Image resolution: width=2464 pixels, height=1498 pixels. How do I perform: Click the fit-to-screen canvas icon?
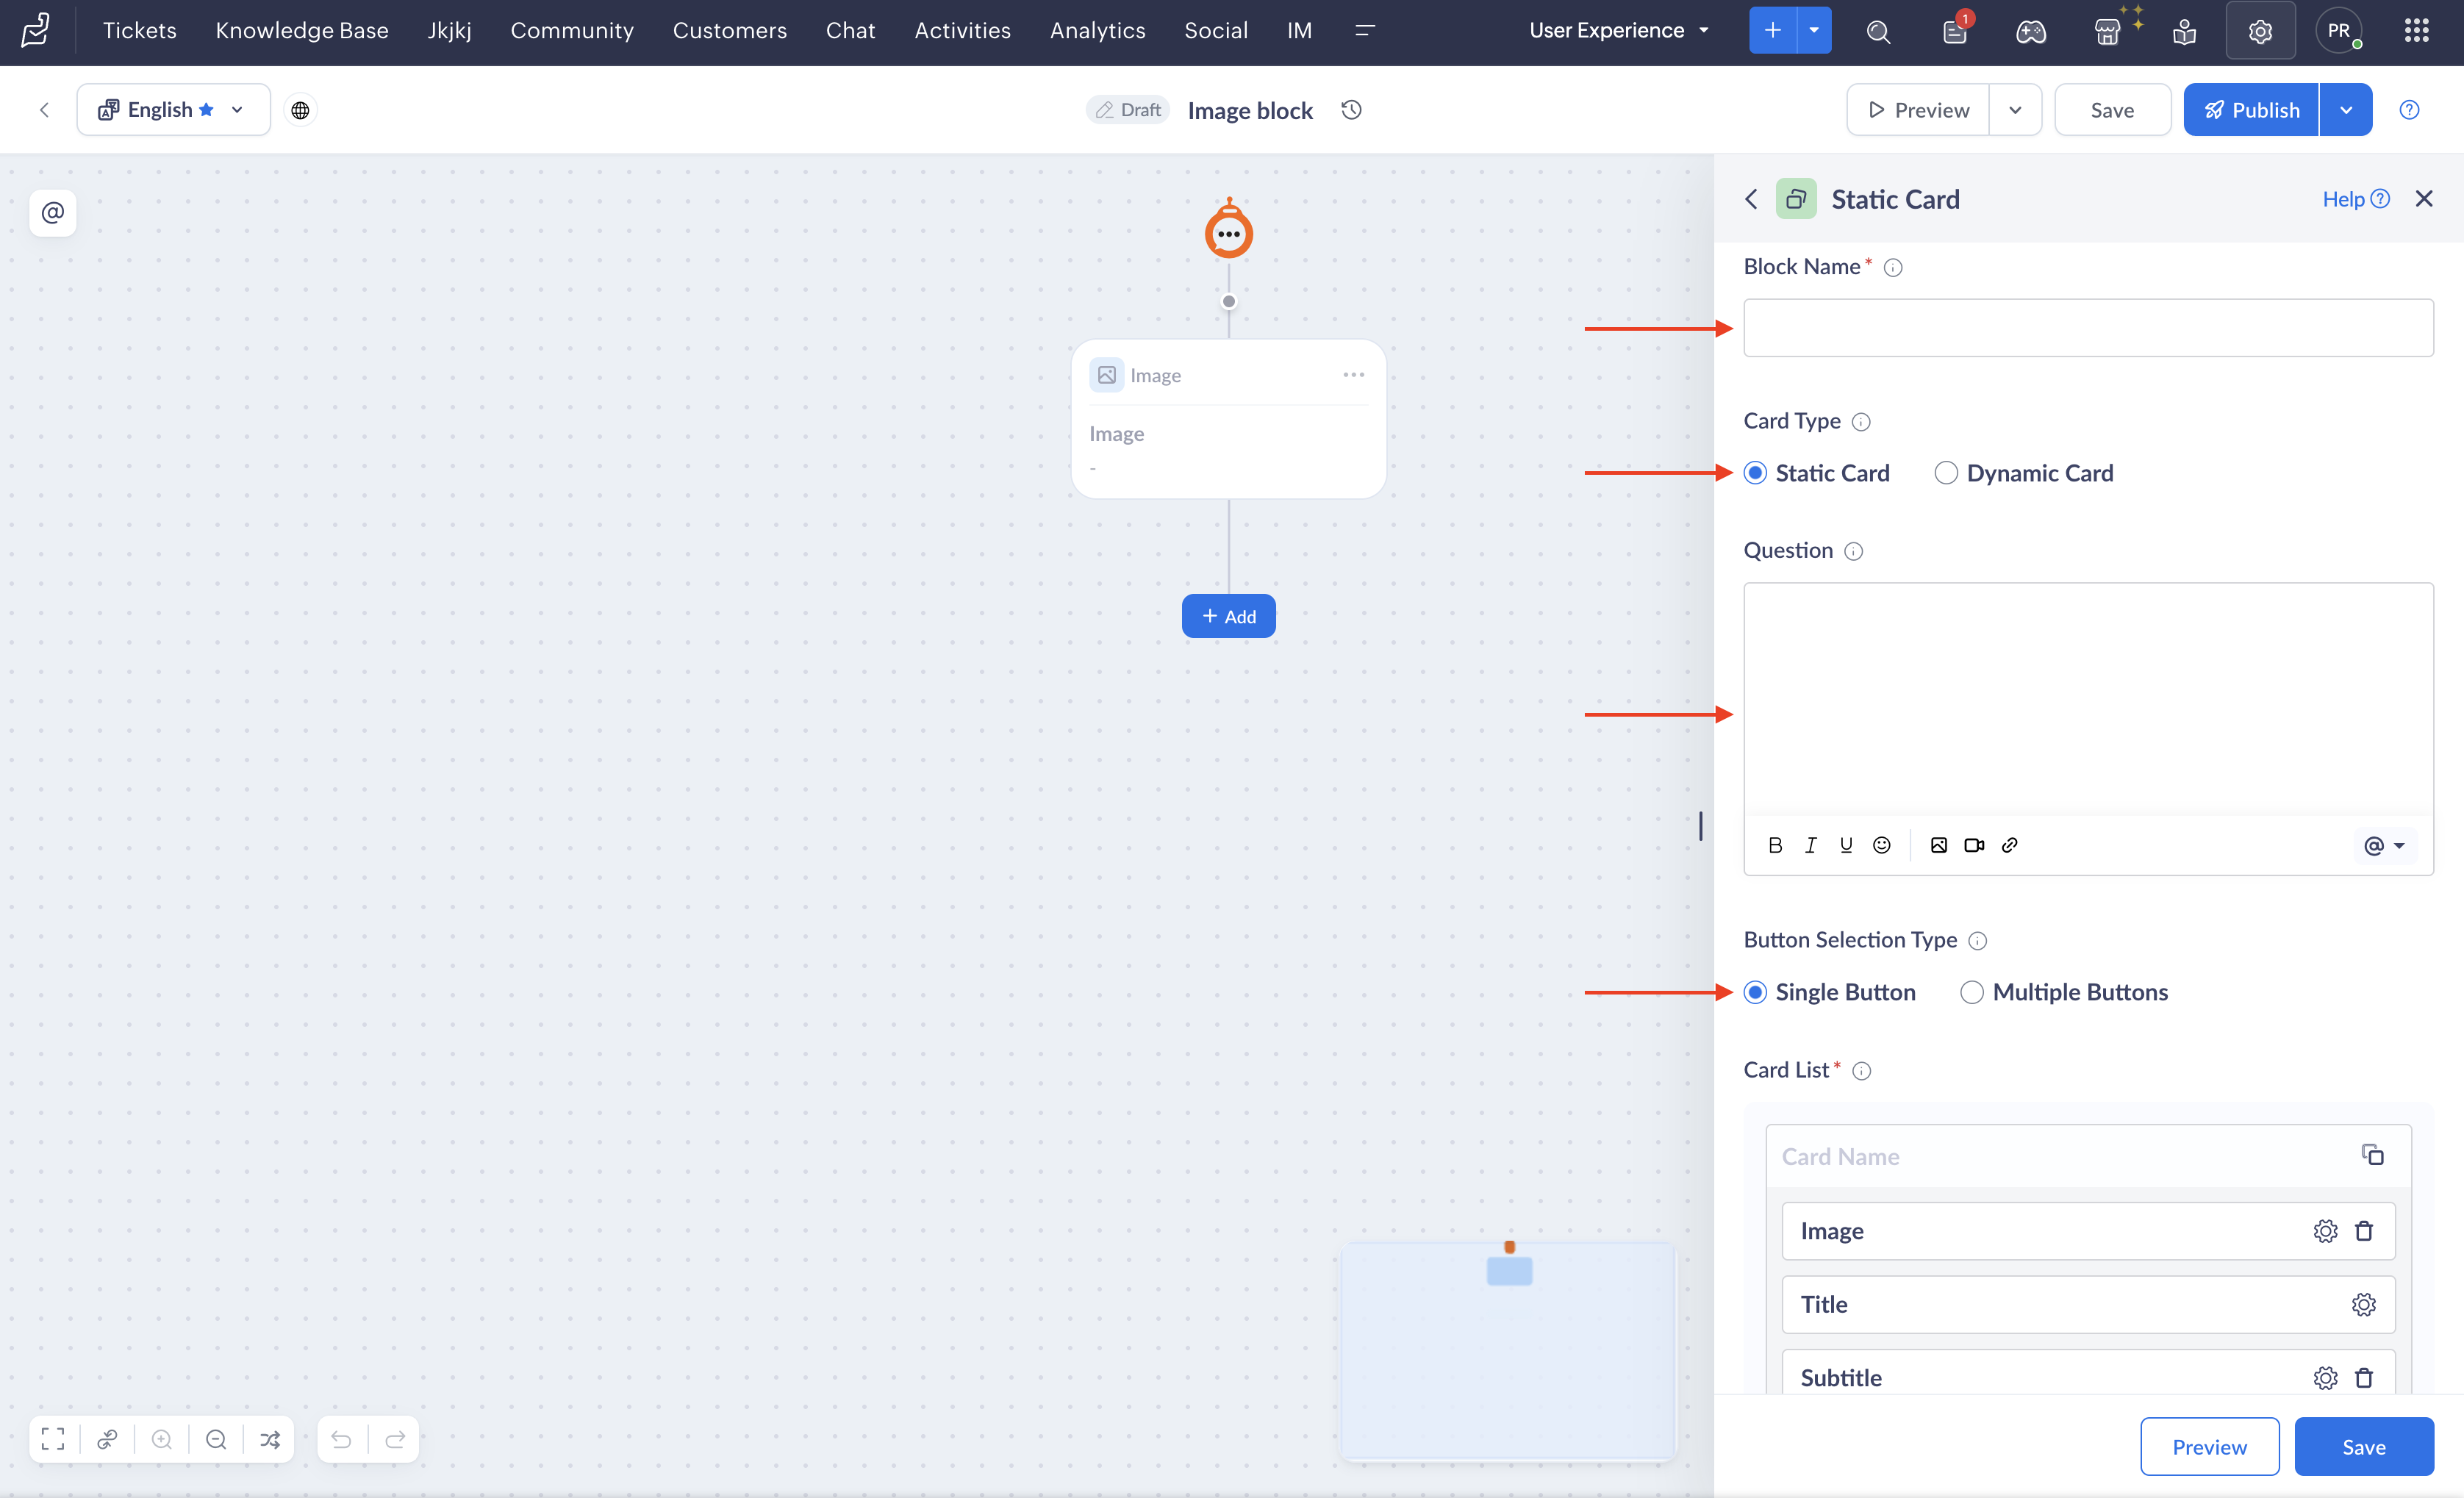click(x=53, y=1440)
